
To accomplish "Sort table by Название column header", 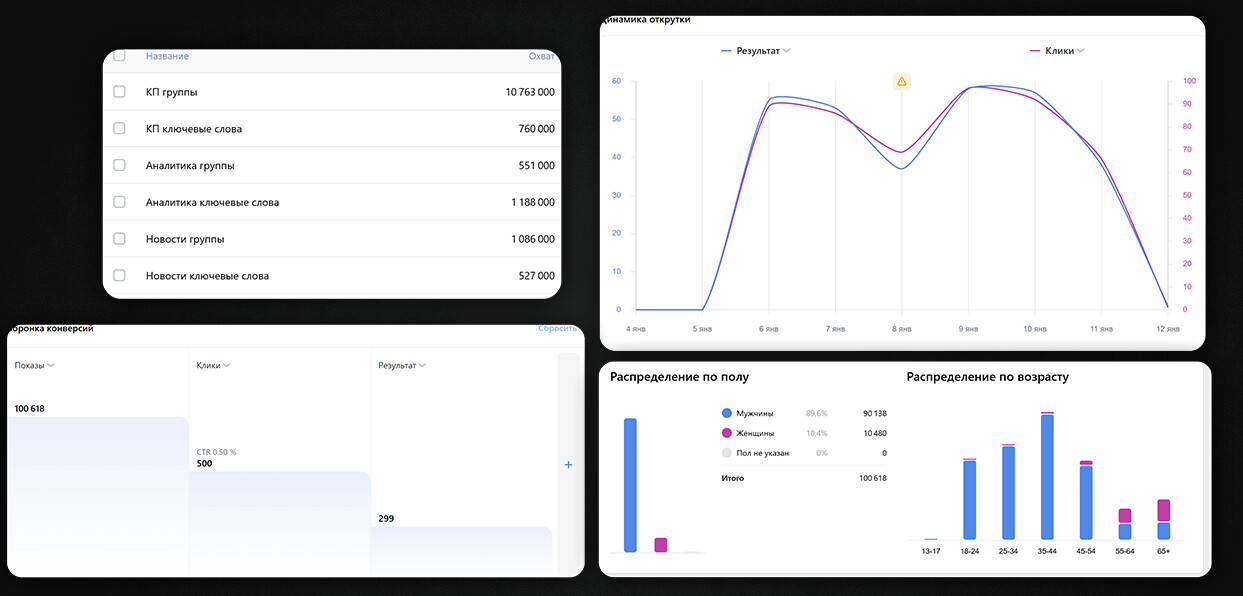I will tap(167, 56).
